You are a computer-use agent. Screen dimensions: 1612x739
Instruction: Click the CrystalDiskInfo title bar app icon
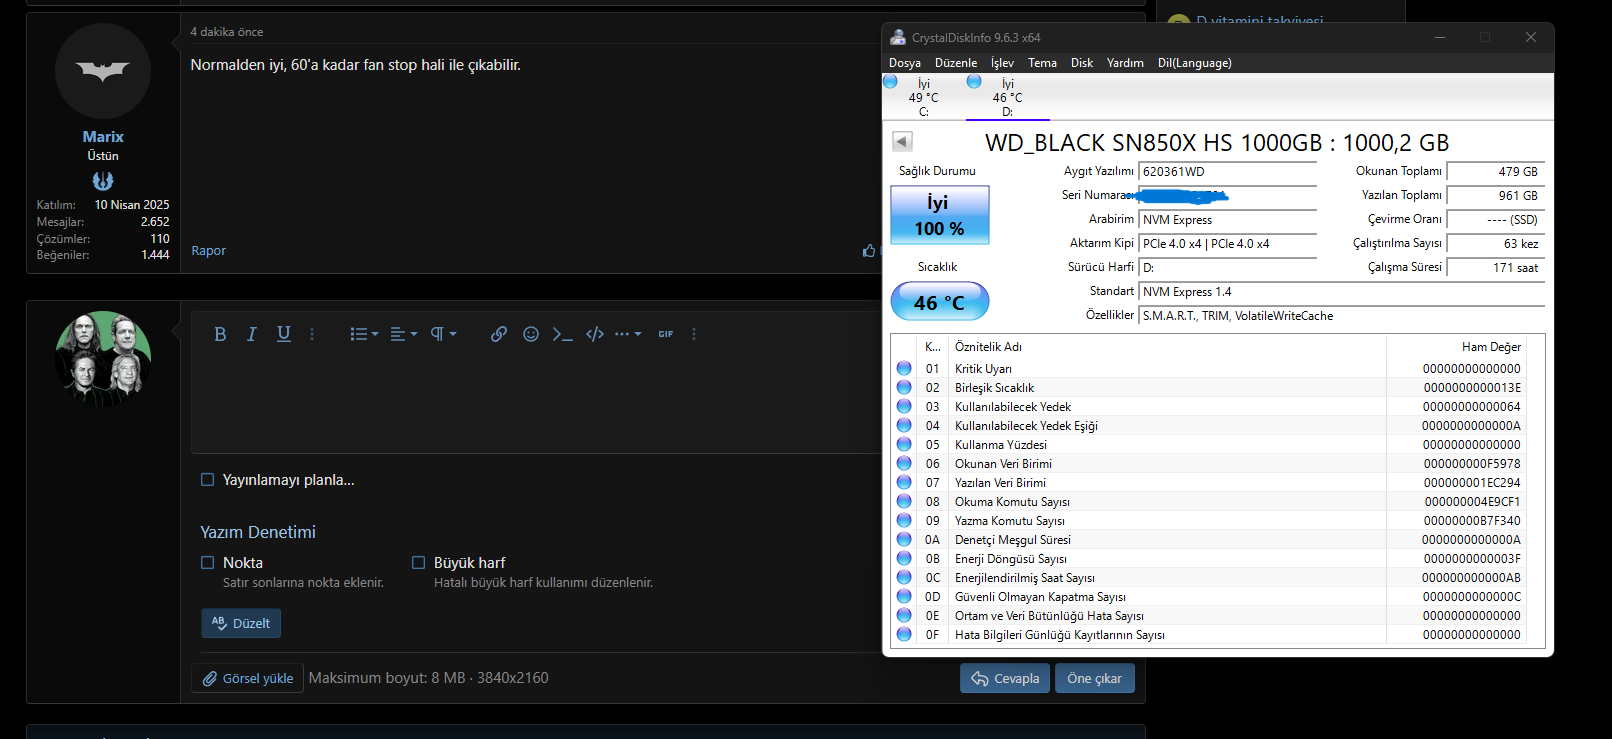[897, 37]
